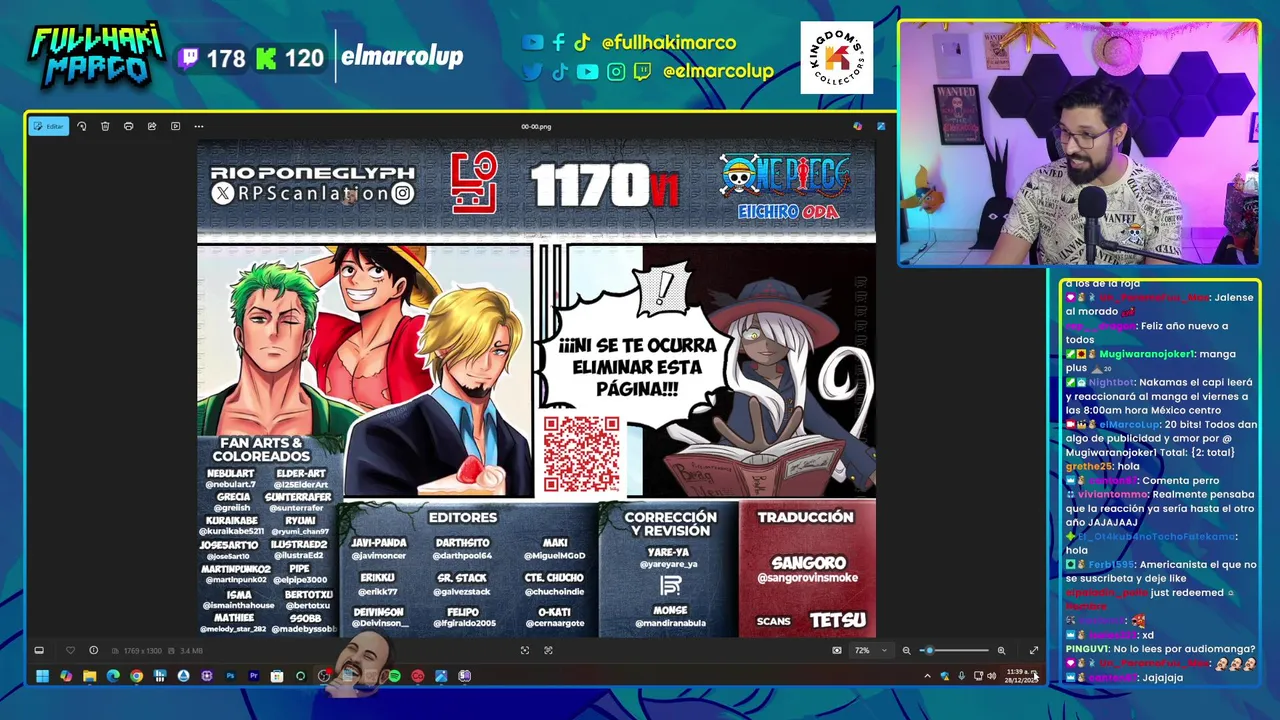Open file info with the info icon

[93, 650]
